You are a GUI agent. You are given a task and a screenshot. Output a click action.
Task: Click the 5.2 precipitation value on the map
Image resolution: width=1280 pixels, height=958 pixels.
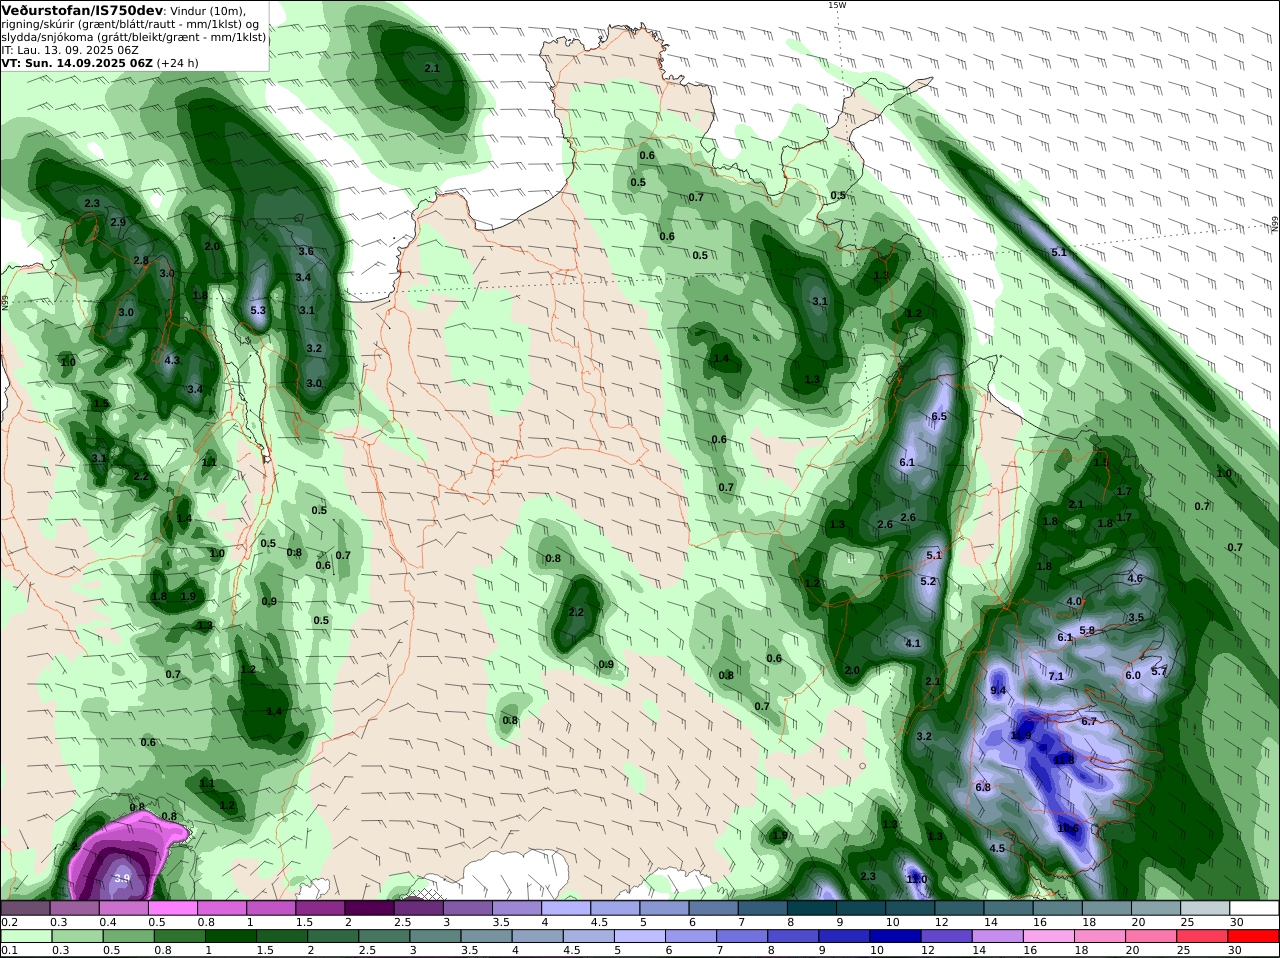tap(928, 581)
